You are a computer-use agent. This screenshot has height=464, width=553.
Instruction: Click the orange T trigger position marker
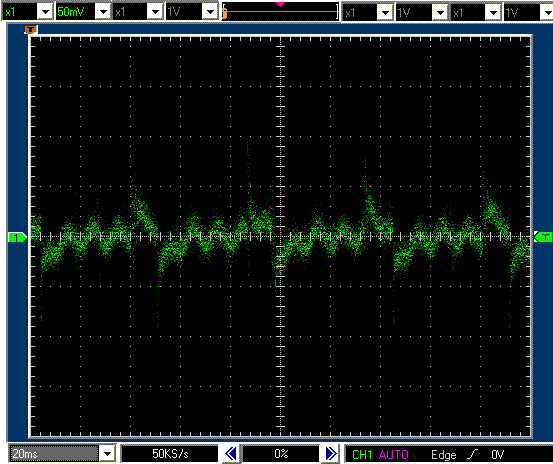[31, 30]
